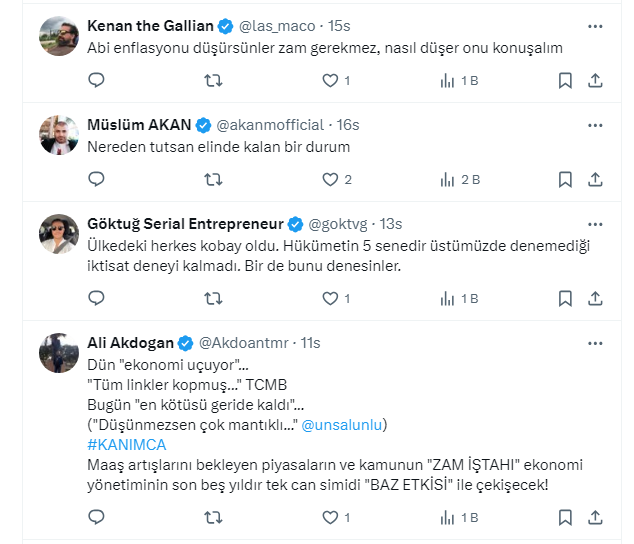The image size is (634, 544).
Task: Open more options for Kenan's tweet
Action: [595, 26]
